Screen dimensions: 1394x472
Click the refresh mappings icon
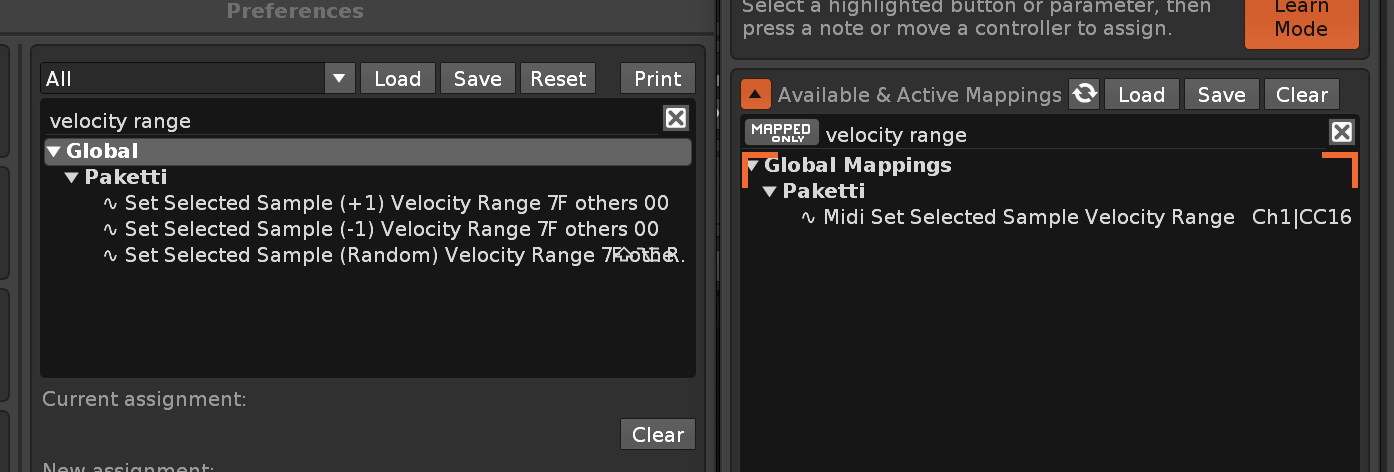coord(1084,95)
